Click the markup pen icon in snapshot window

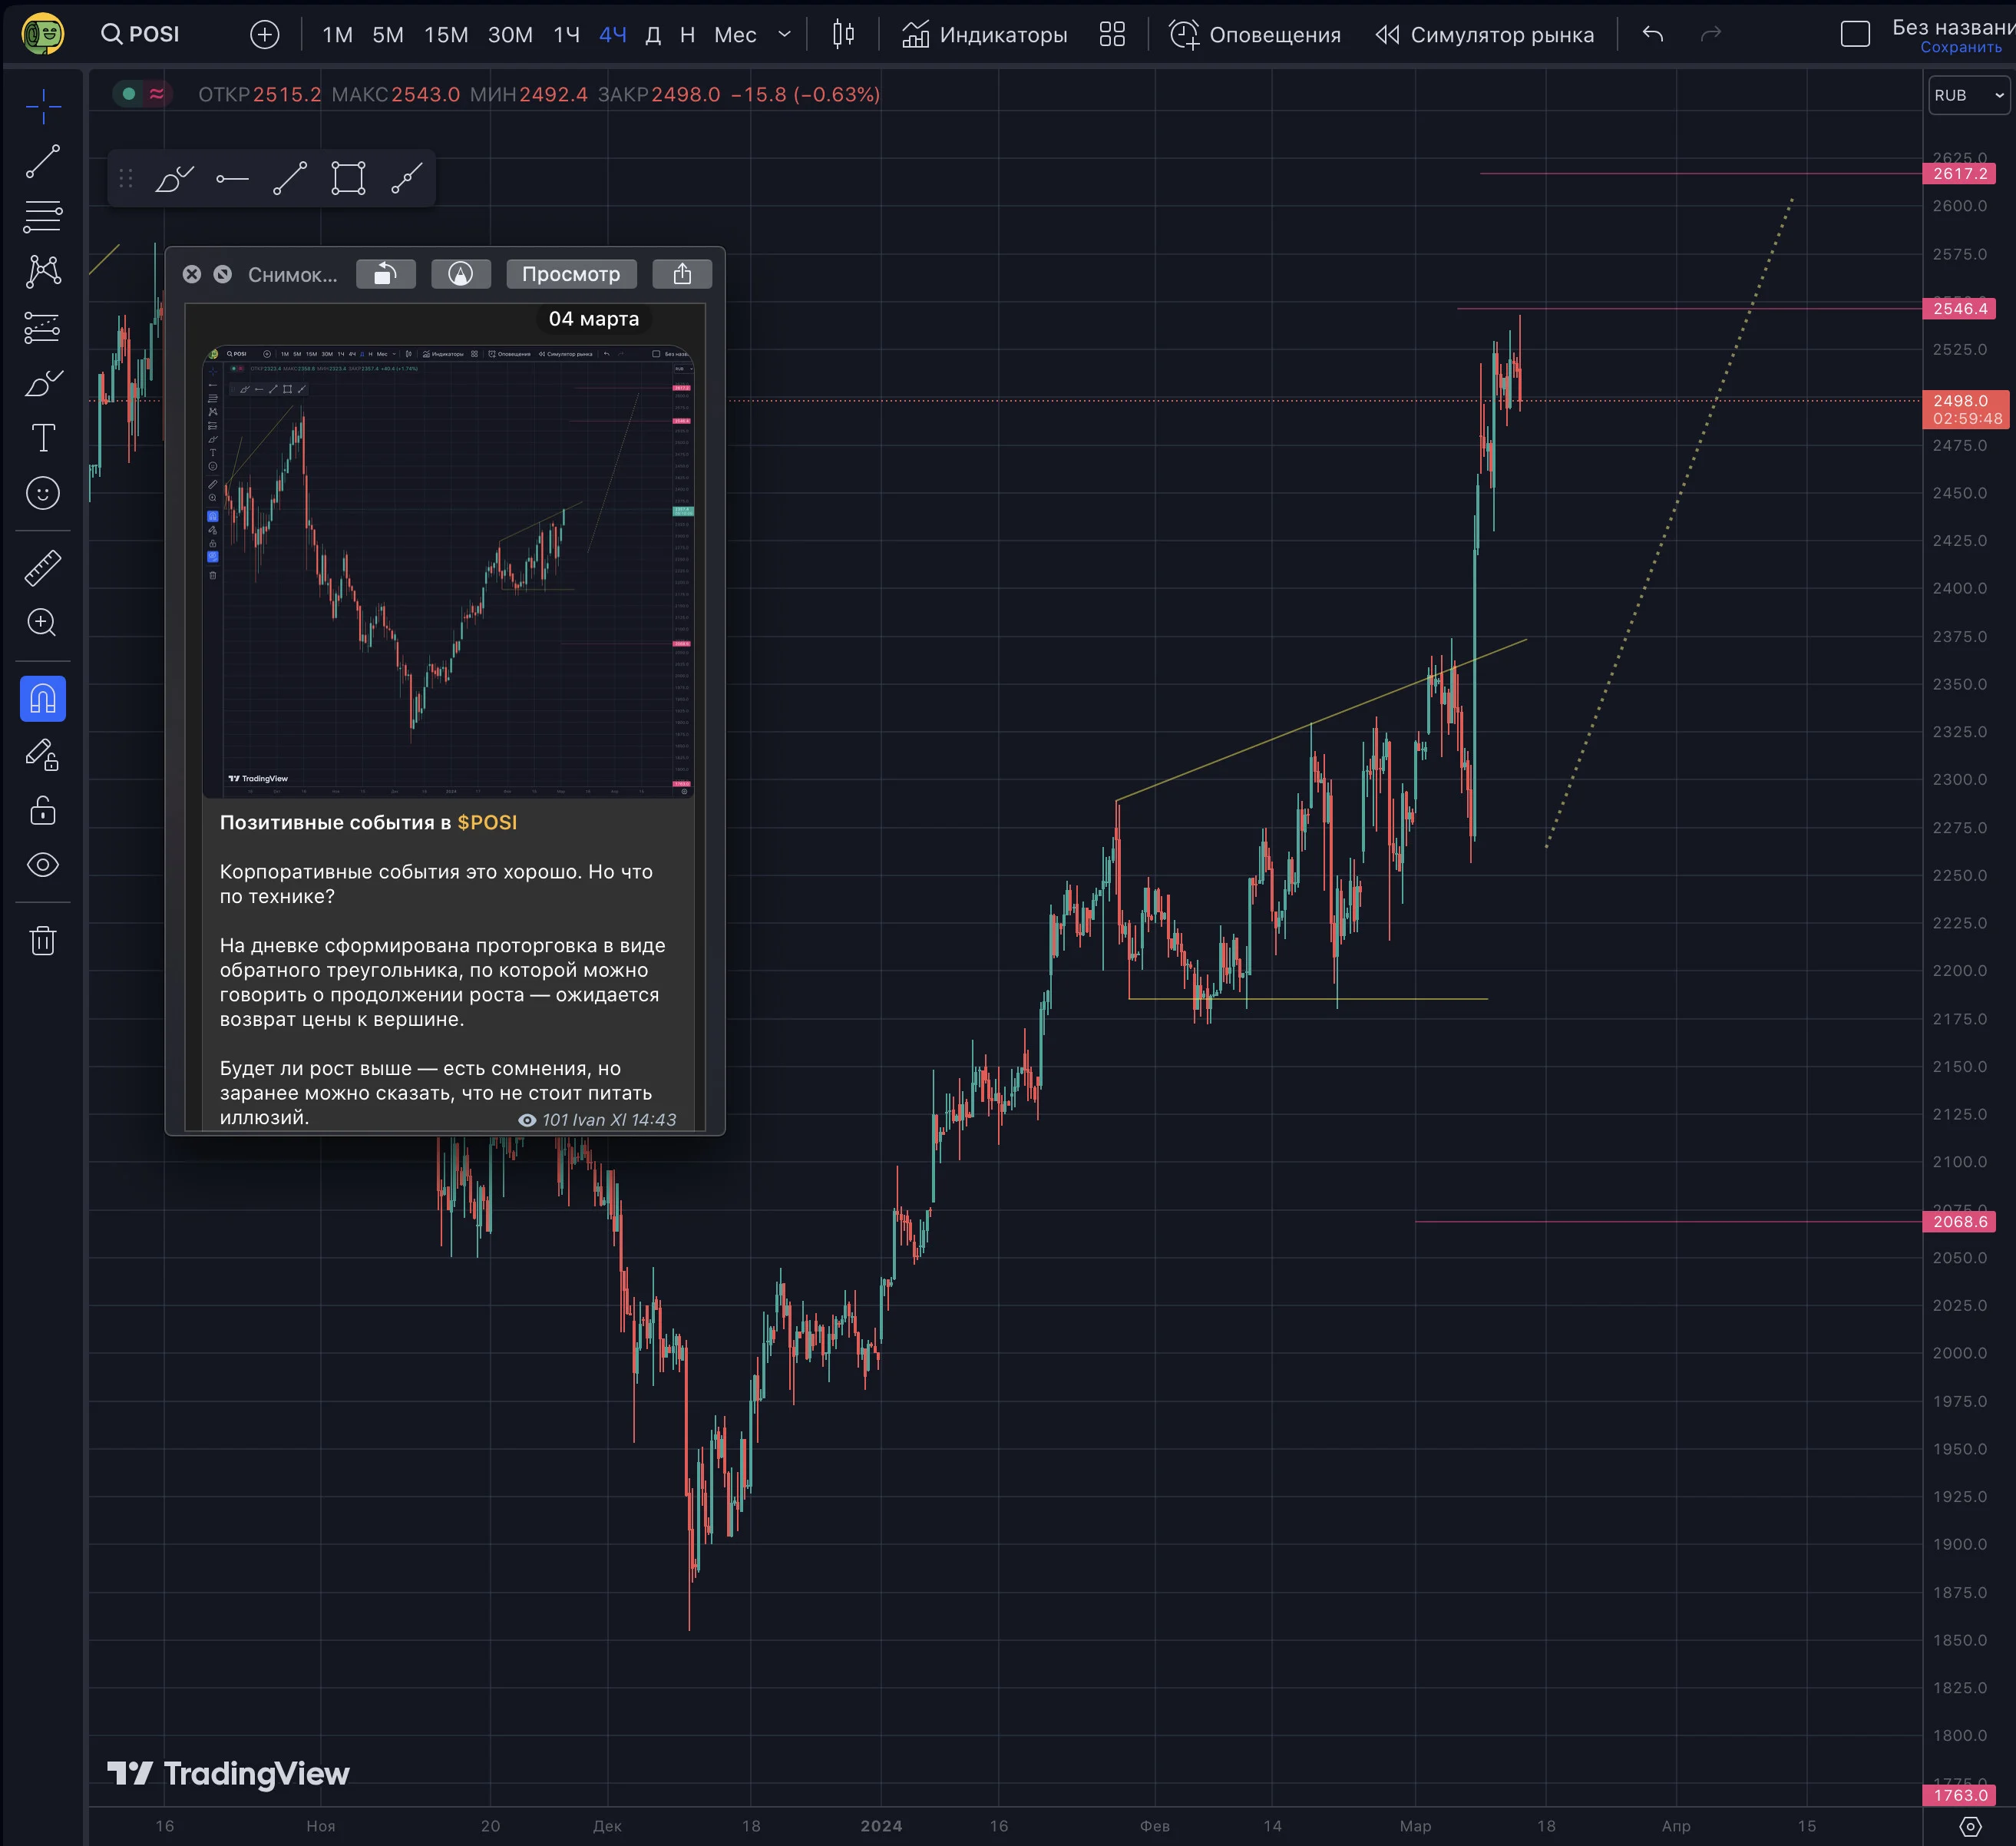(x=461, y=274)
